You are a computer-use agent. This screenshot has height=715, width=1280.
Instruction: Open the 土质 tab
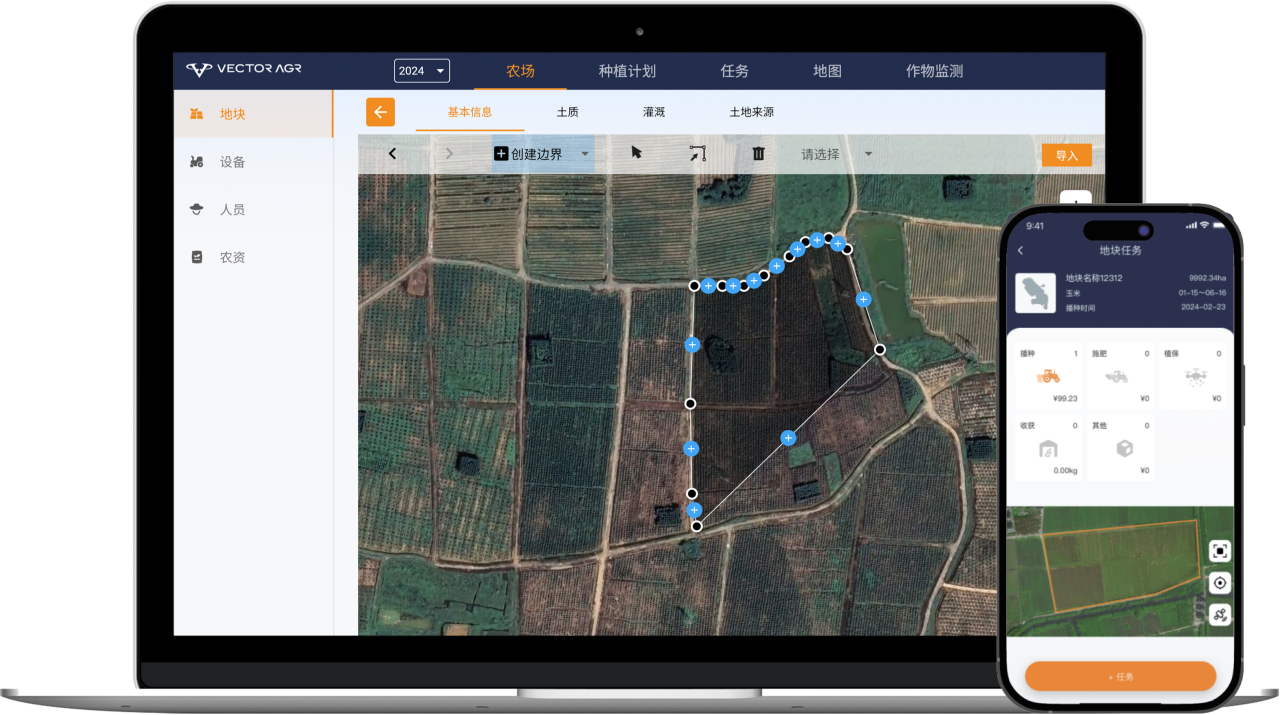click(x=567, y=112)
